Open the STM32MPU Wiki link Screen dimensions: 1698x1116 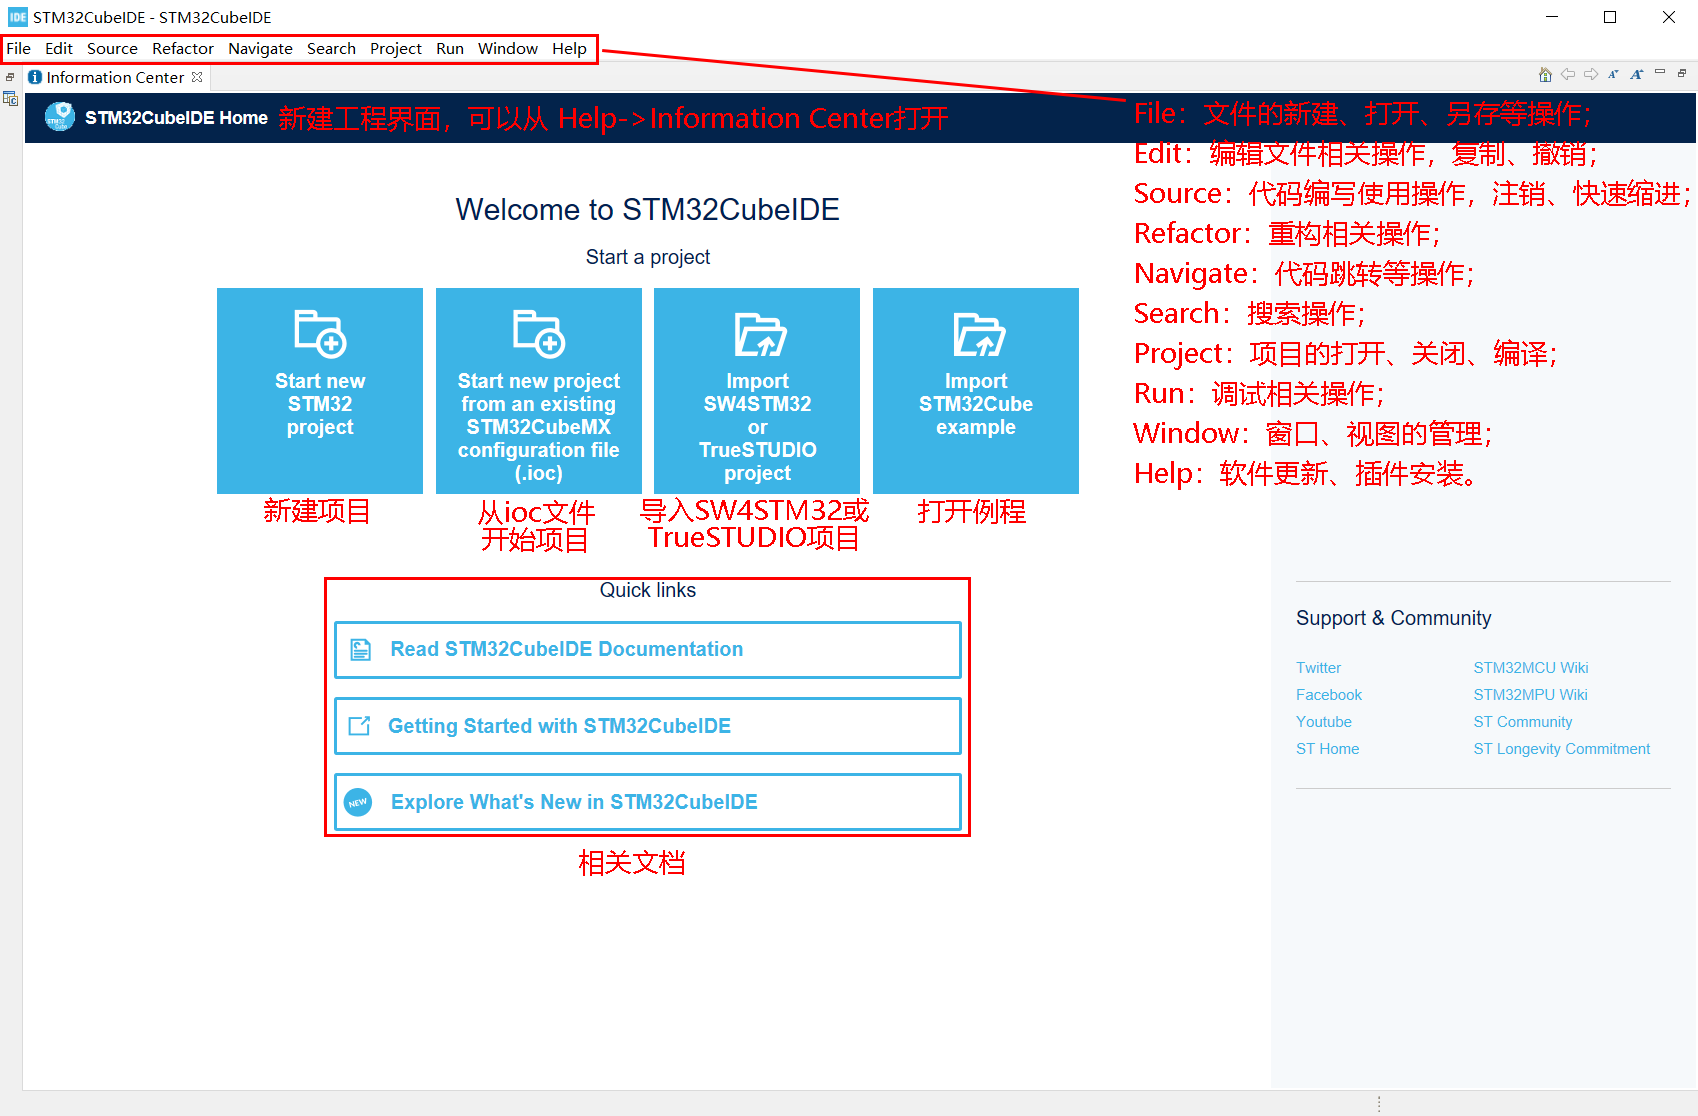coord(1530,694)
